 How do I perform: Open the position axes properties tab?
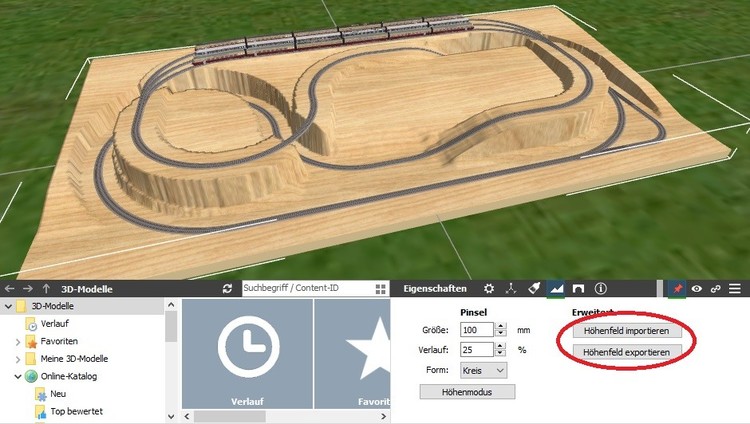(511, 289)
